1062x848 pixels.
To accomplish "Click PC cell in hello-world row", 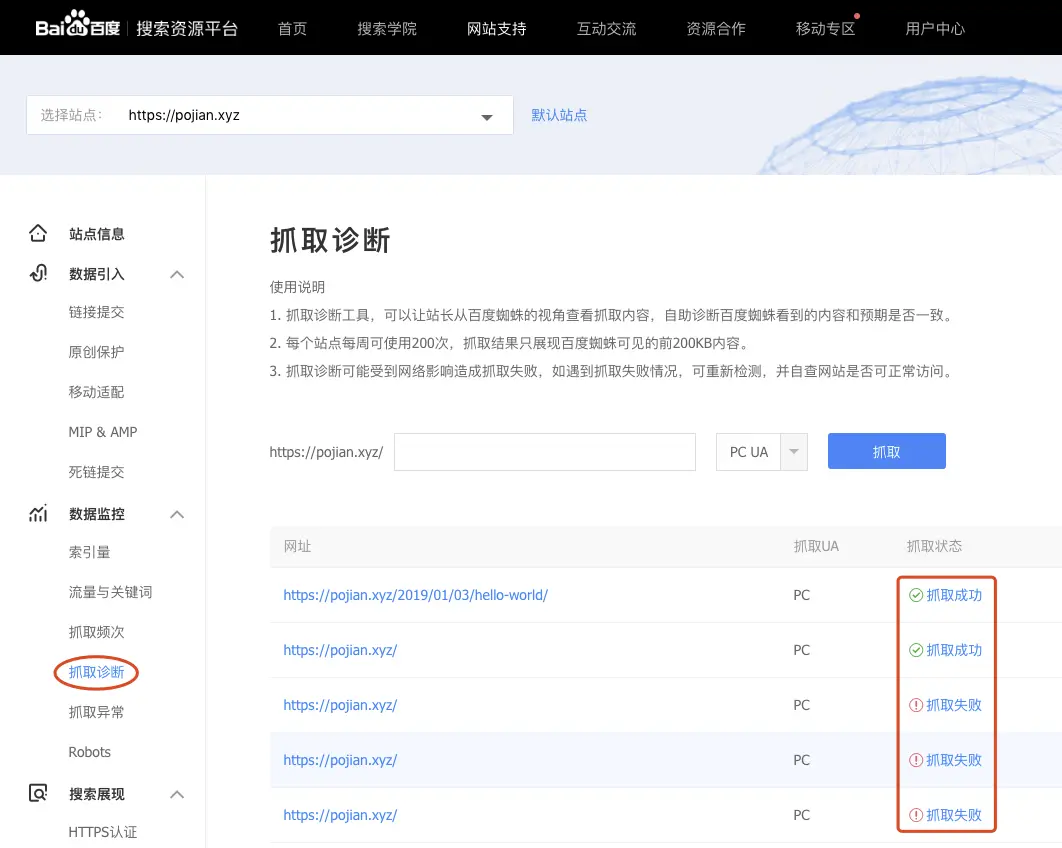I will (x=801, y=595).
